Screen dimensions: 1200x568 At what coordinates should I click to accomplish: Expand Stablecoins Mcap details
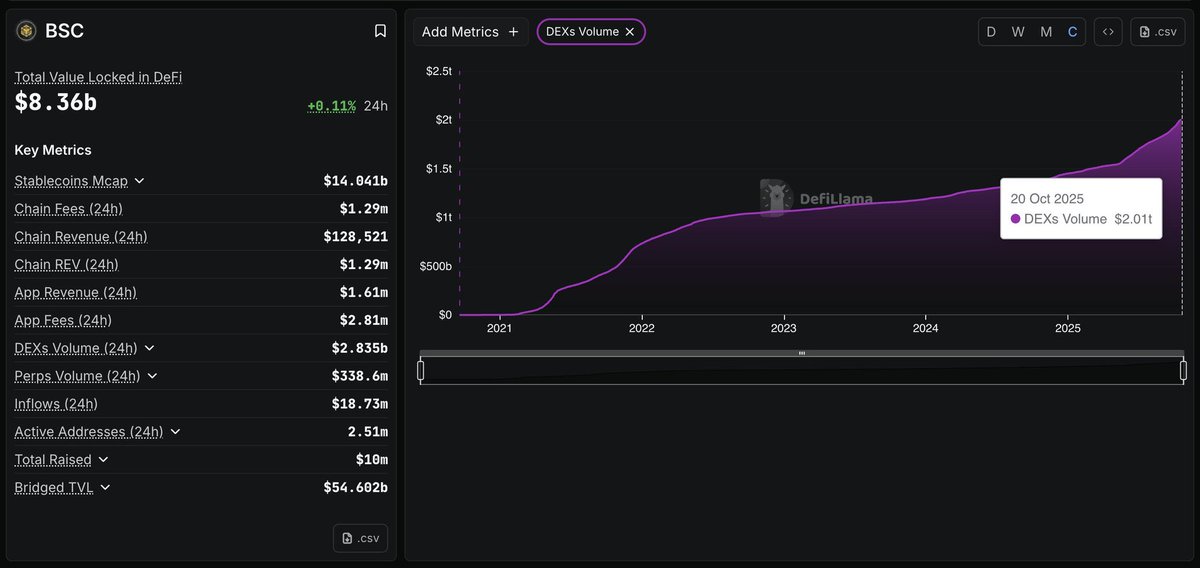(x=139, y=181)
